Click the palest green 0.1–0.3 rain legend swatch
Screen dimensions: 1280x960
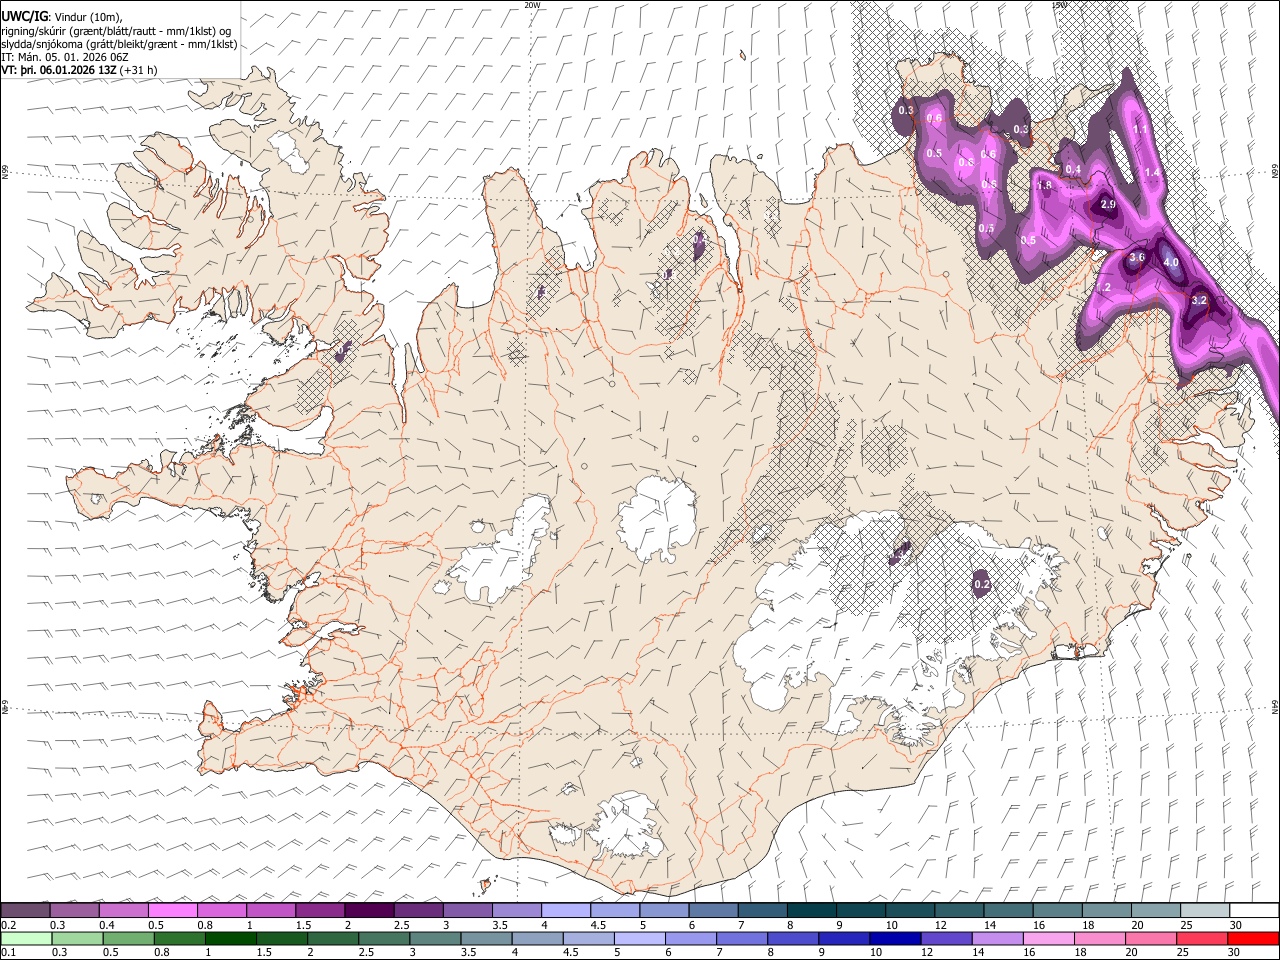(25, 938)
